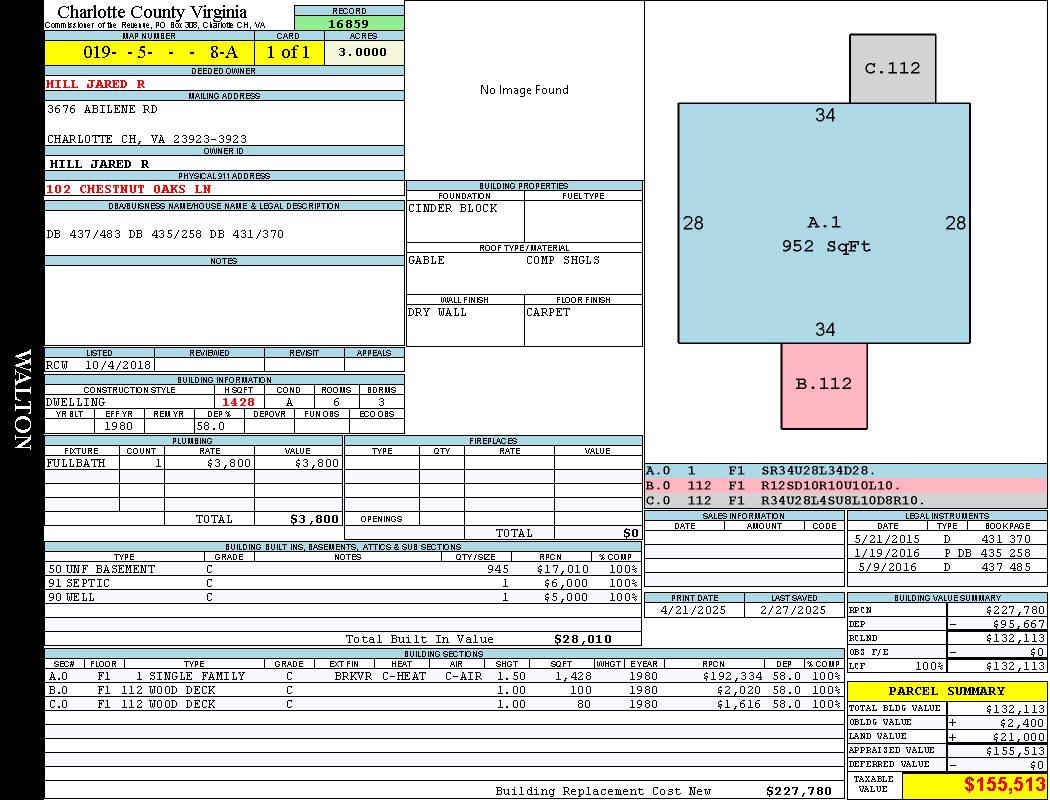
Task: Click Building Replacement Cost New $227,780
Action: 799,791
